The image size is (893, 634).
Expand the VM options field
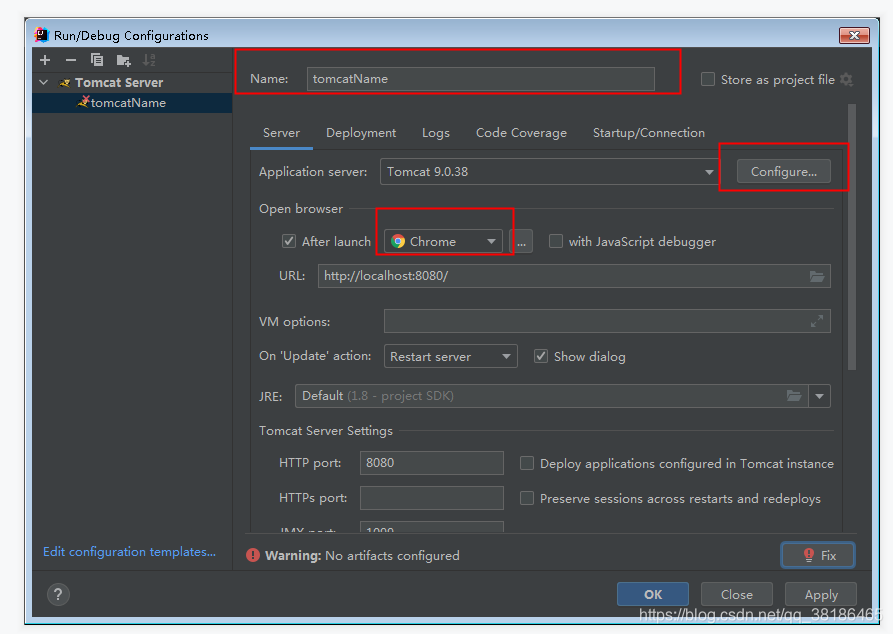coord(817,321)
